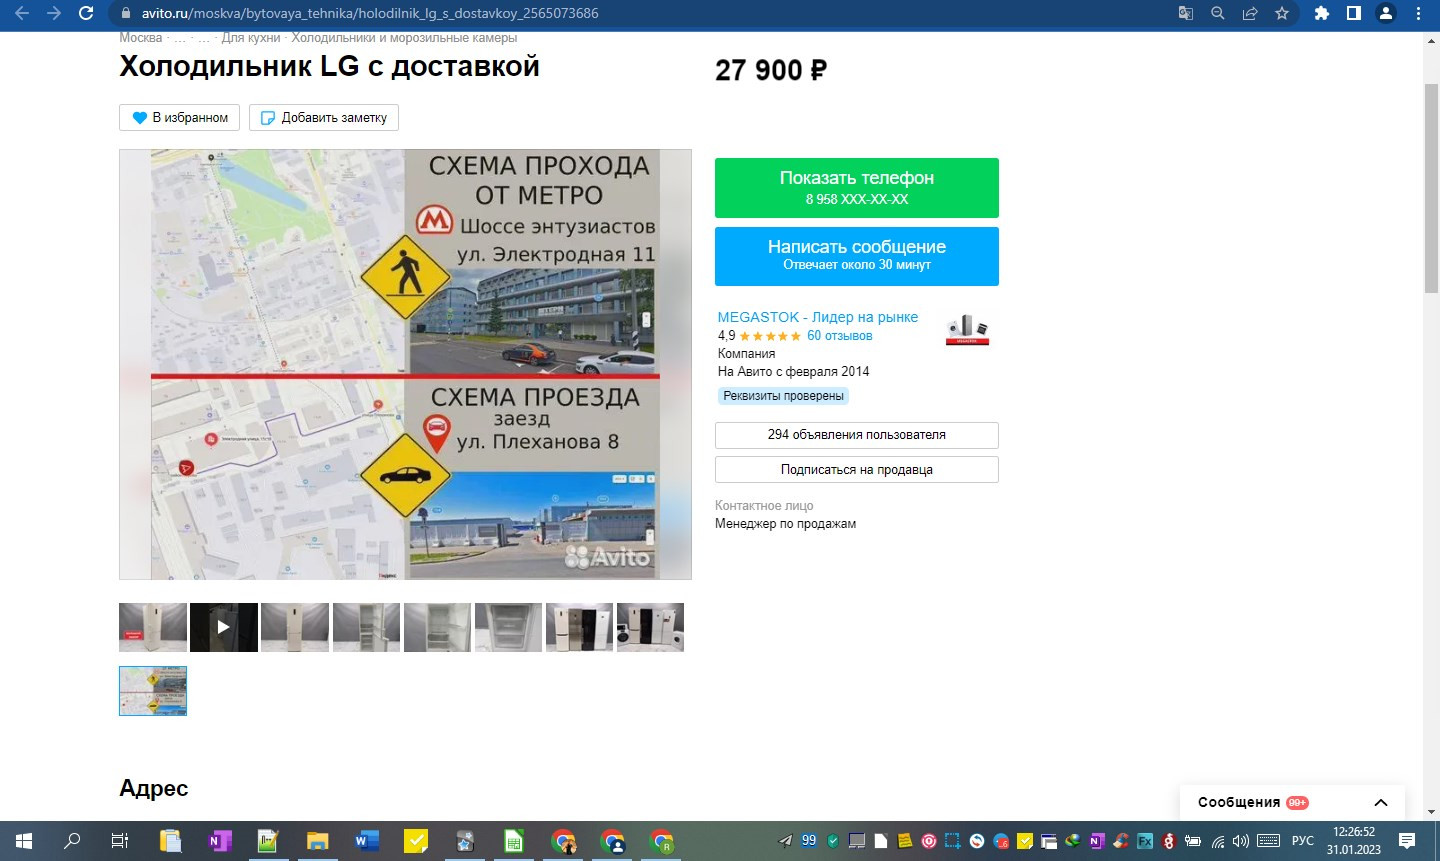Image resolution: width=1440 pixels, height=861 pixels.
Task: Click the MEGASTOK seller logo image
Action: [x=967, y=329]
